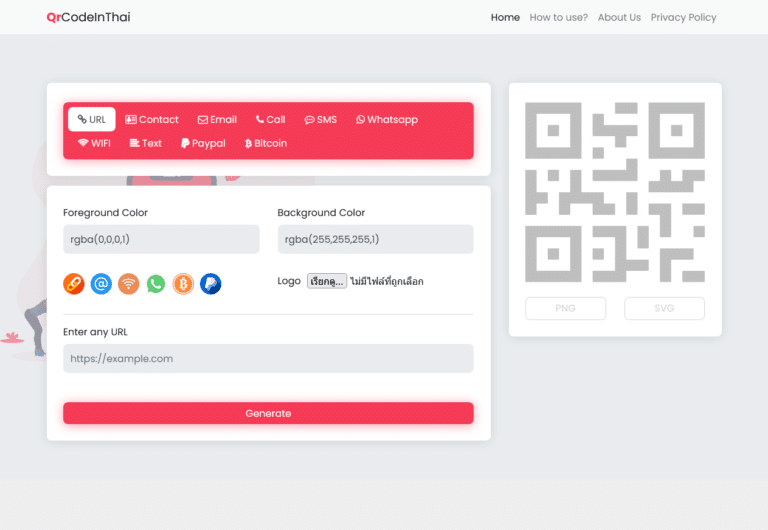Image resolution: width=768 pixels, height=530 pixels.
Task: Pick the PayPal logo icon
Action: [x=210, y=284]
